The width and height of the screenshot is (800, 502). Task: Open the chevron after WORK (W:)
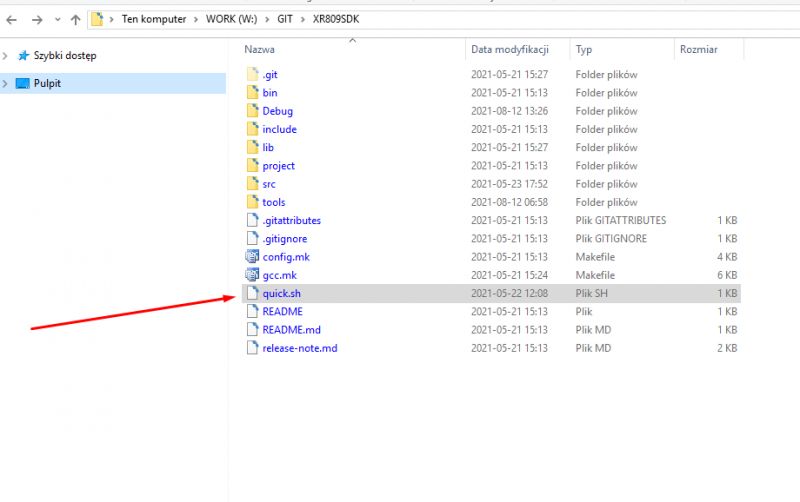pos(267,19)
